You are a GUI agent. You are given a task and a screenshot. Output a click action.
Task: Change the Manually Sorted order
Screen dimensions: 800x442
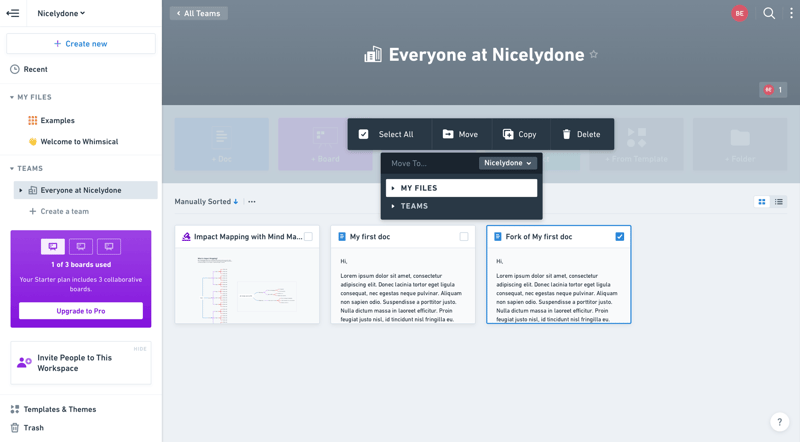coord(206,202)
